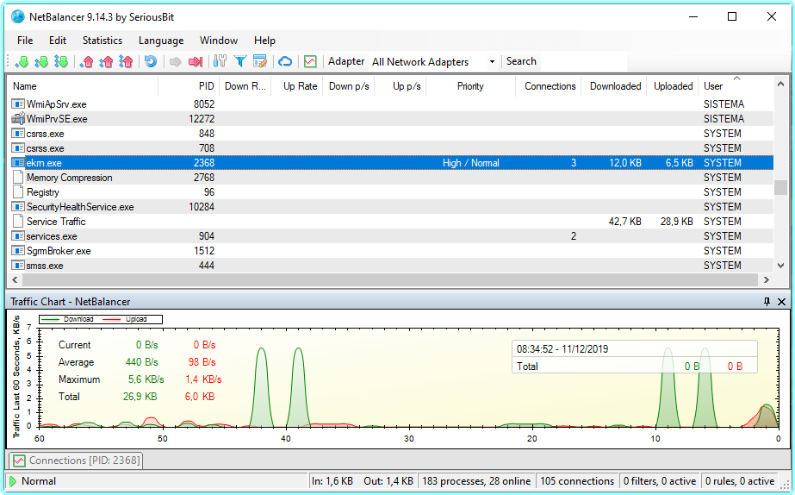795x495 pixels.
Task: Click the first green download priority arrow icon
Action: pyautogui.click(x=22, y=62)
